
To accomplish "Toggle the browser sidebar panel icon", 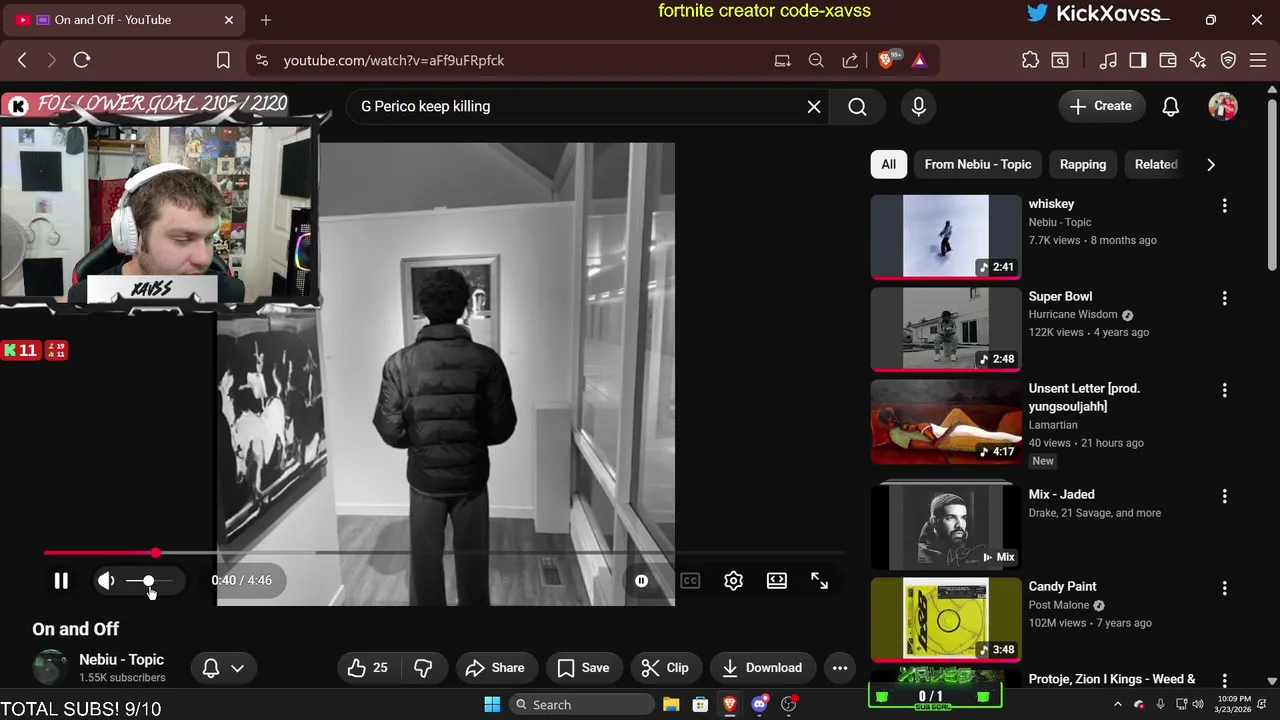I will 1138,60.
